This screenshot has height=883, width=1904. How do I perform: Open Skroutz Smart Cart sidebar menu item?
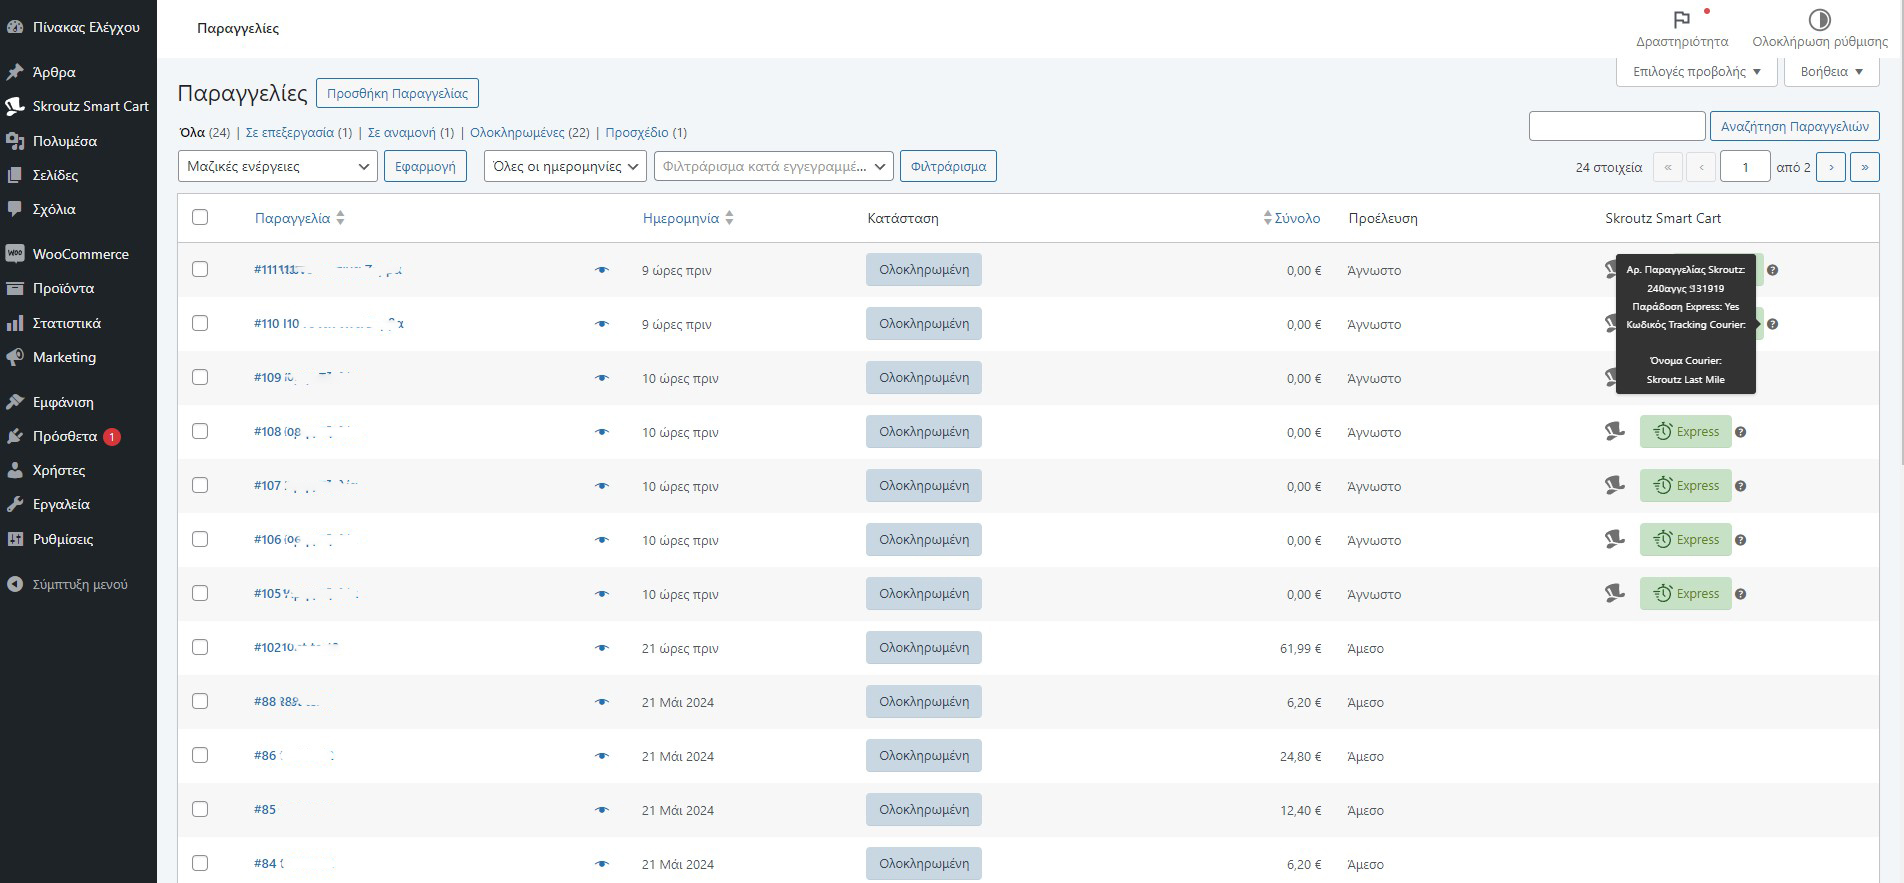[x=90, y=106]
